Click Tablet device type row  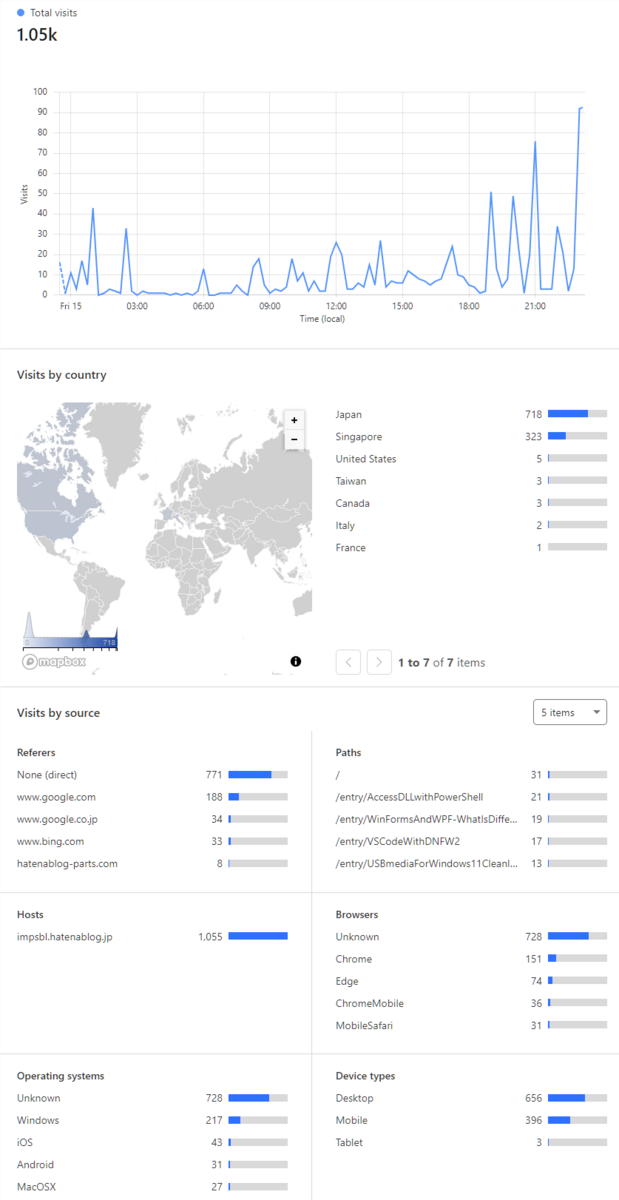(x=471, y=1142)
